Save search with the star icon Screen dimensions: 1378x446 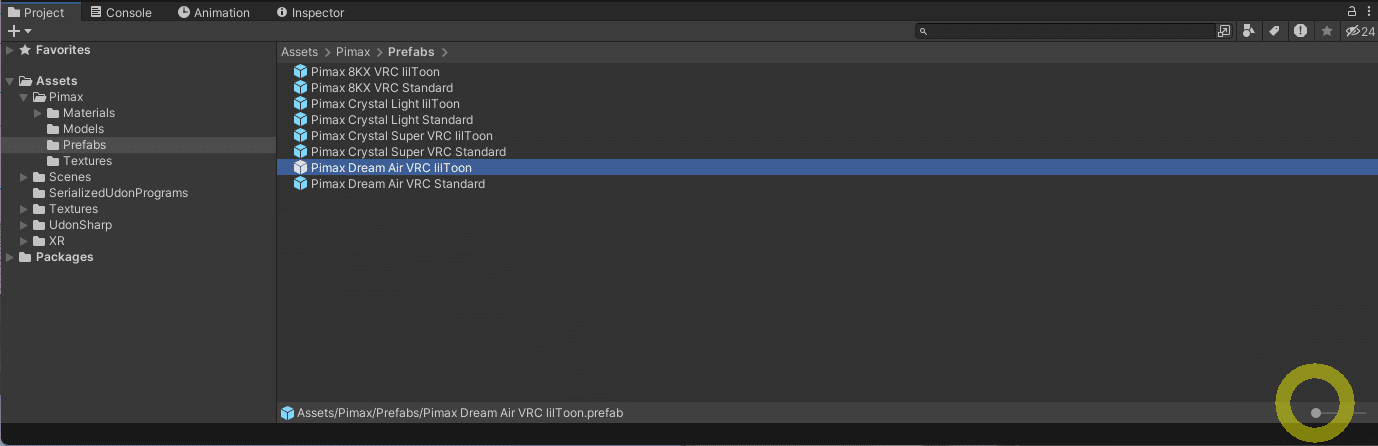click(x=1327, y=31)
